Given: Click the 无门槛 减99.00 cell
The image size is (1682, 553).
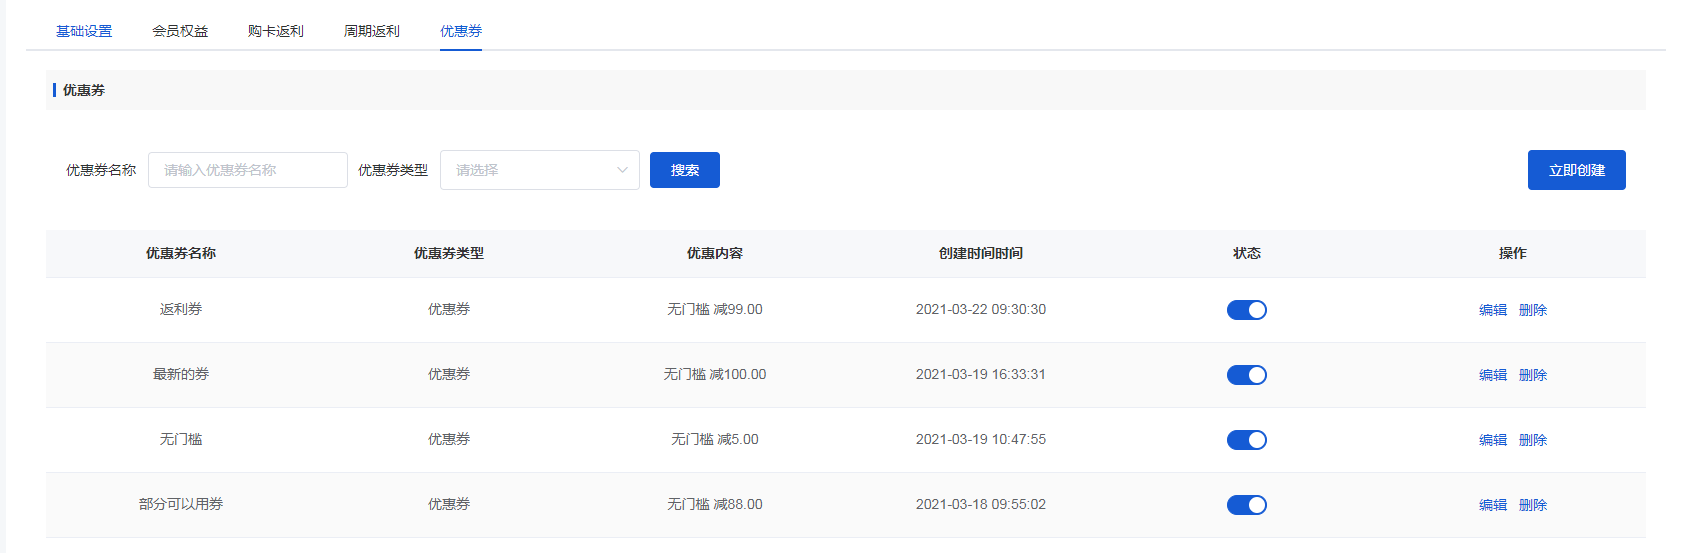Looking at the screenshot, I should pos(715,309).
